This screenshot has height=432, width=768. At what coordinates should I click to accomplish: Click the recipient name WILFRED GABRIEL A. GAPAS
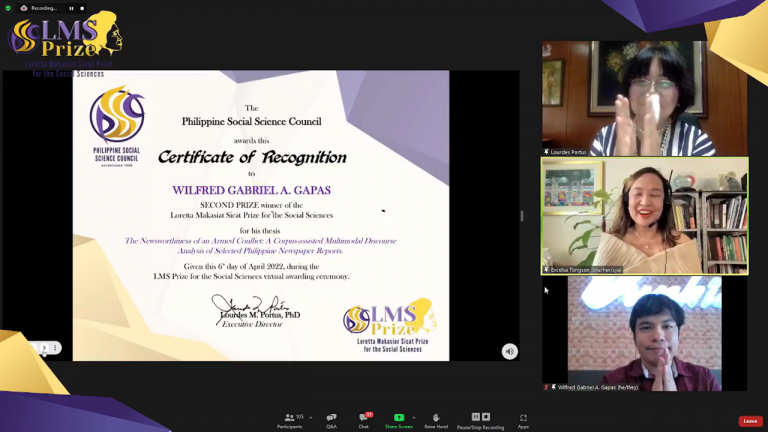(x=251, y=190)
